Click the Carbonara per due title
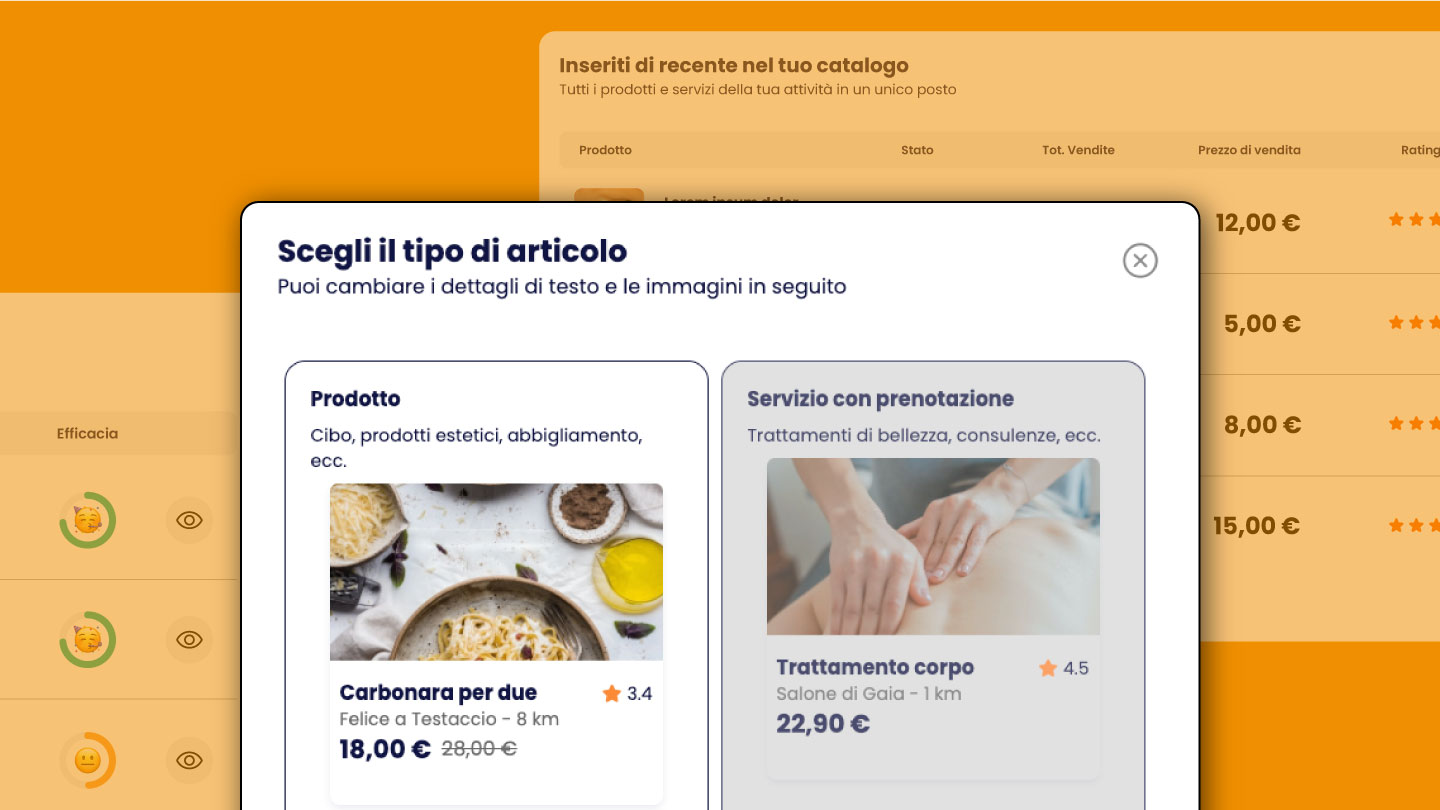 [x=438, y=692]
